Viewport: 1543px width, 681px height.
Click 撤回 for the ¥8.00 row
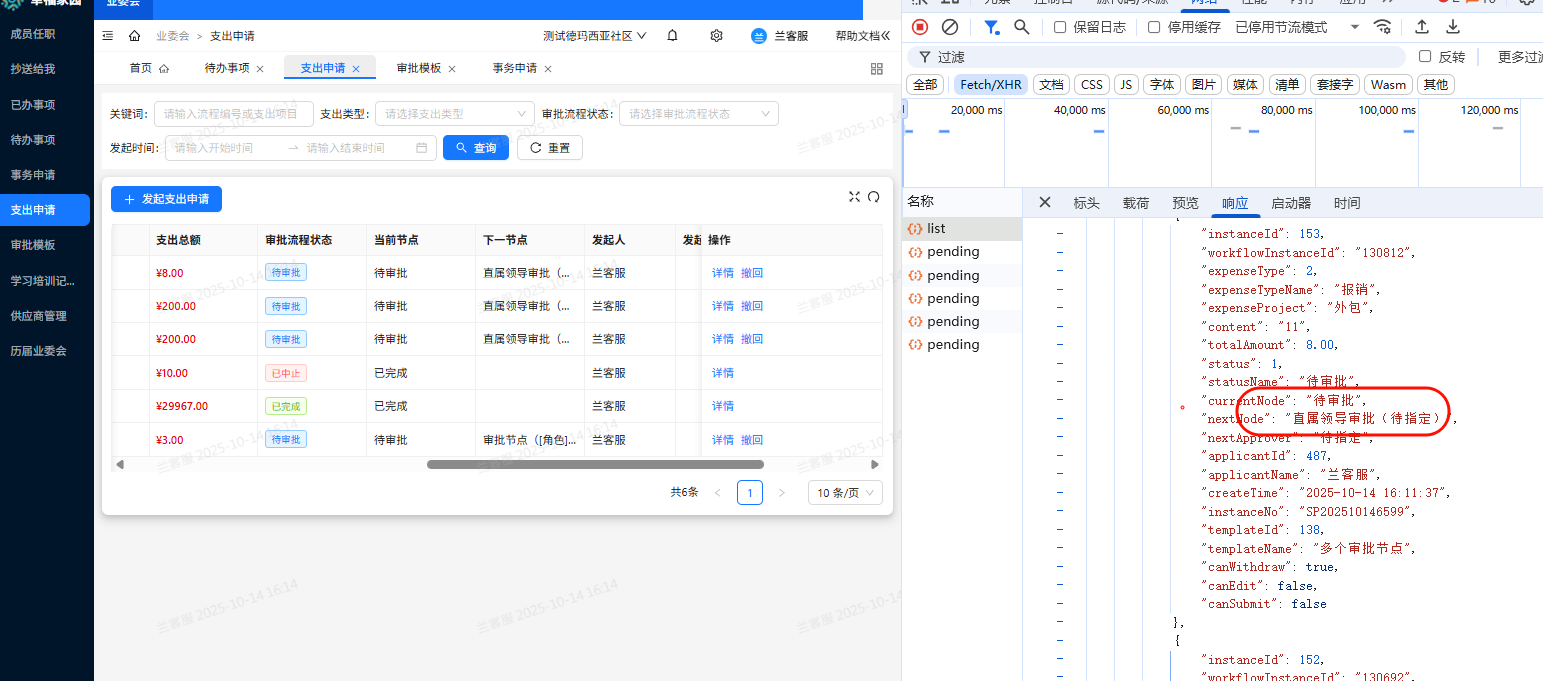pos(751,273)
